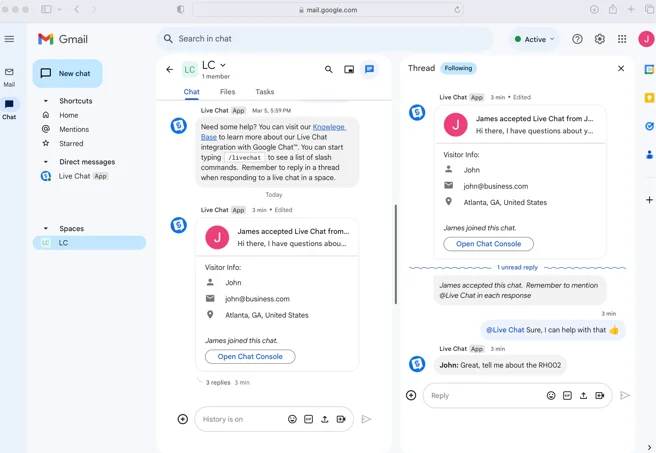Open the settings gear icon
Viewport: 656px width, 453px height.
pyautogui.click(x=600, y=39)
